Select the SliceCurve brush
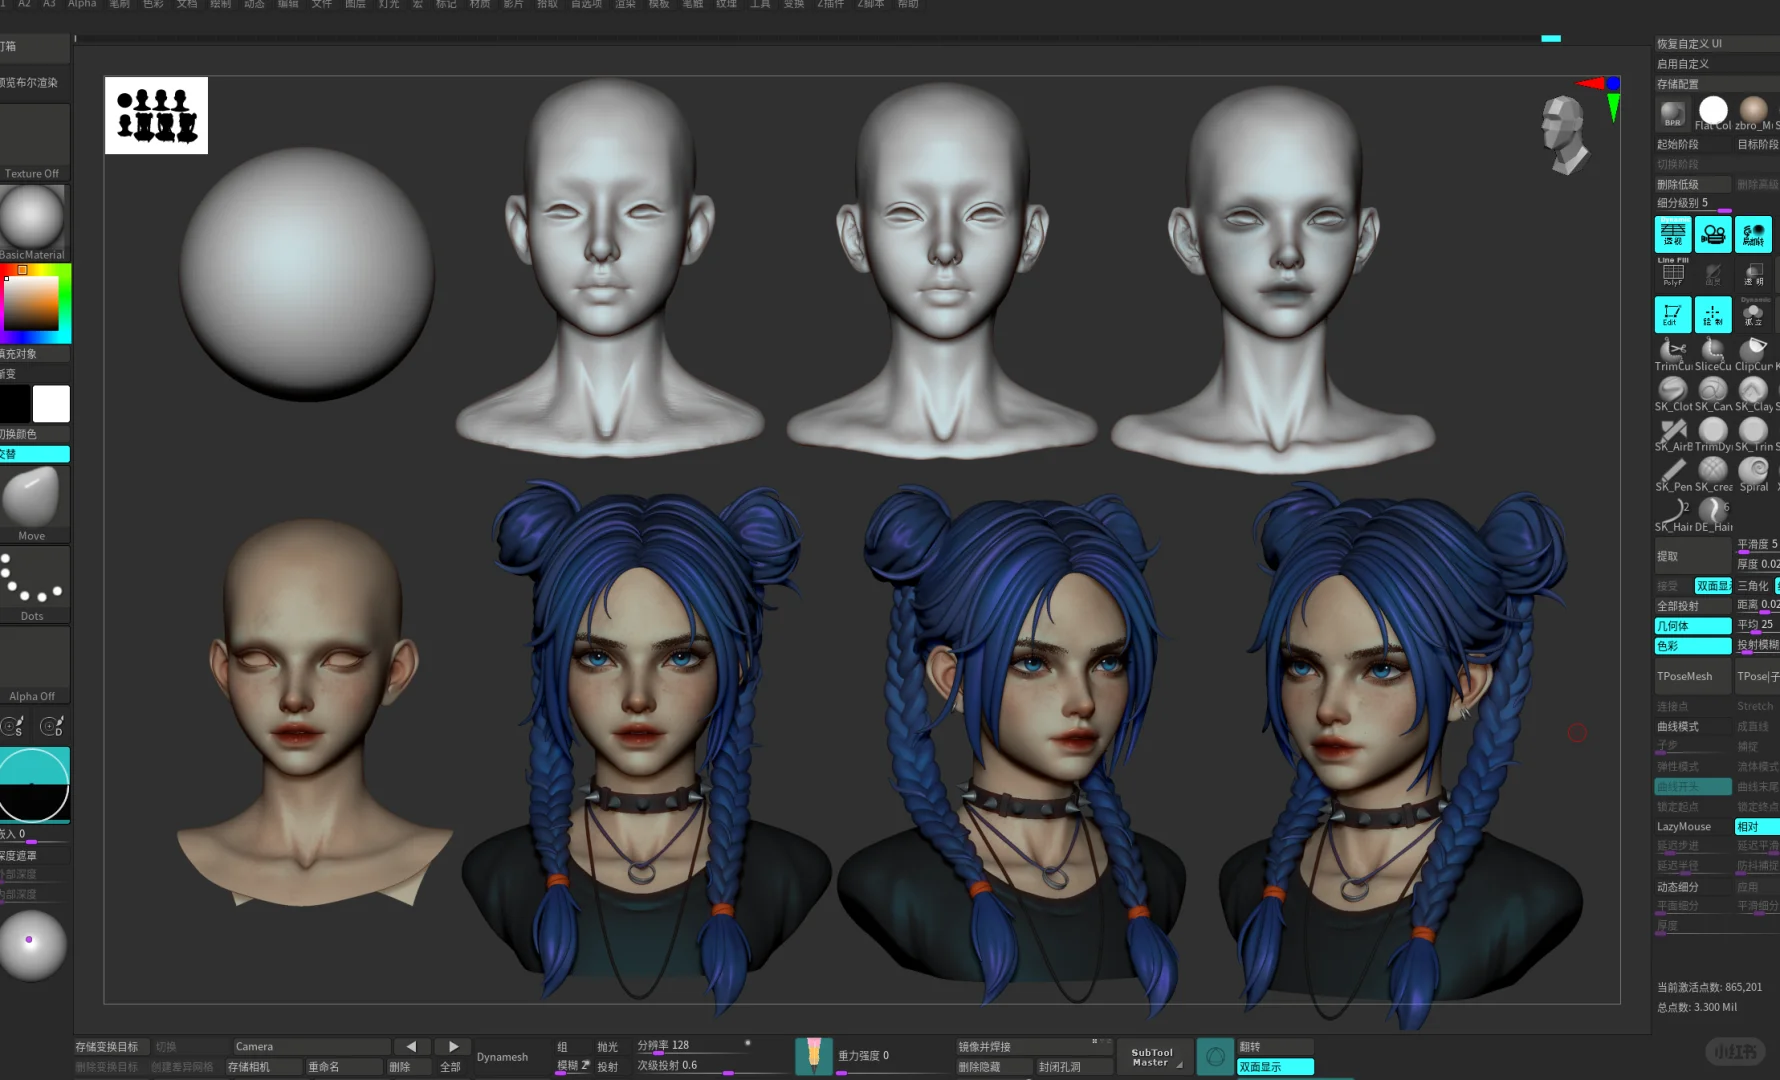This screenshot has height=1080, width=1780. pos(1713,354)
